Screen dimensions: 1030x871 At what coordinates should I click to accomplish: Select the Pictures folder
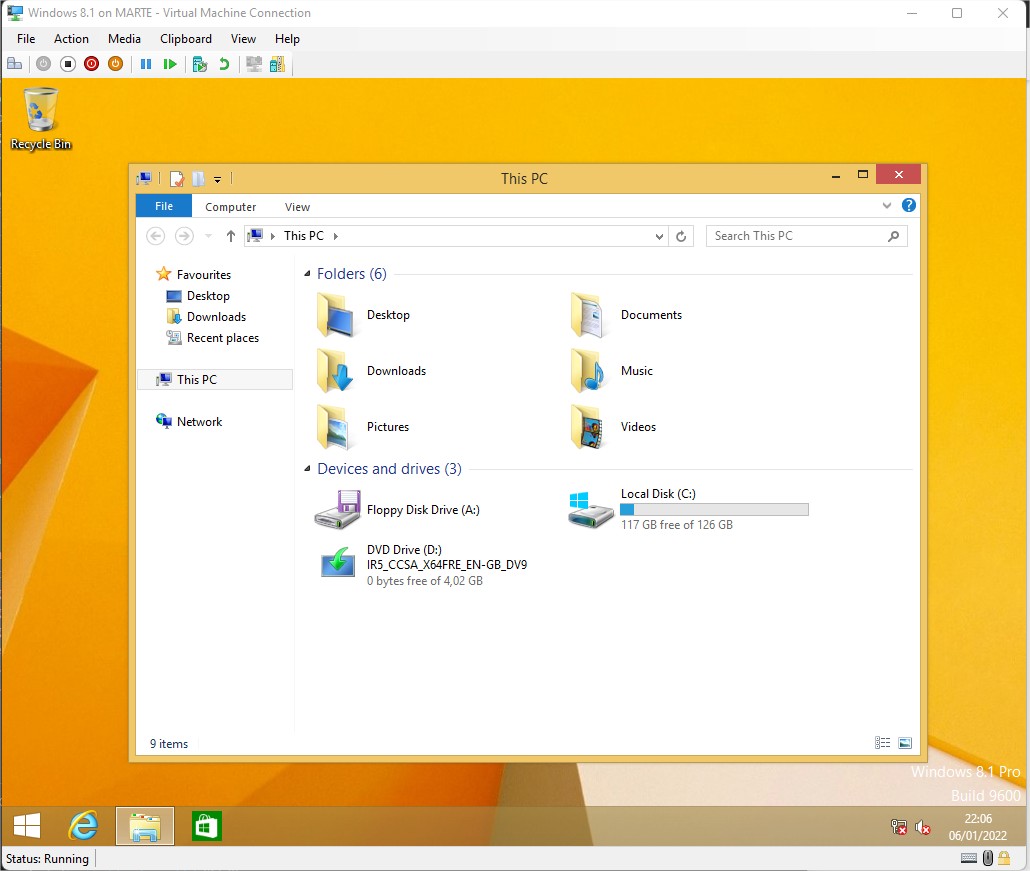click(363, 427)
